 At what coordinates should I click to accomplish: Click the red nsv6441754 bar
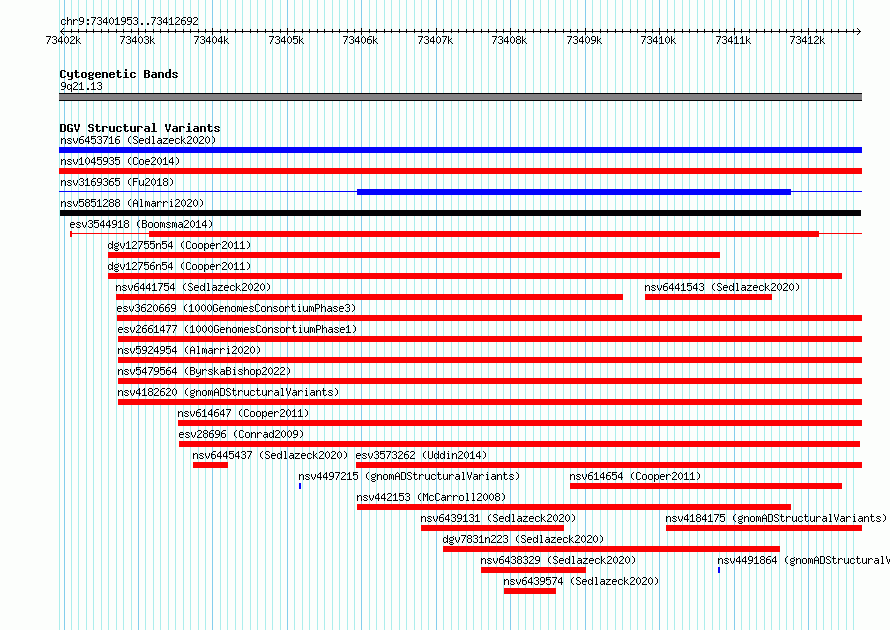click(x=370, y=297)
